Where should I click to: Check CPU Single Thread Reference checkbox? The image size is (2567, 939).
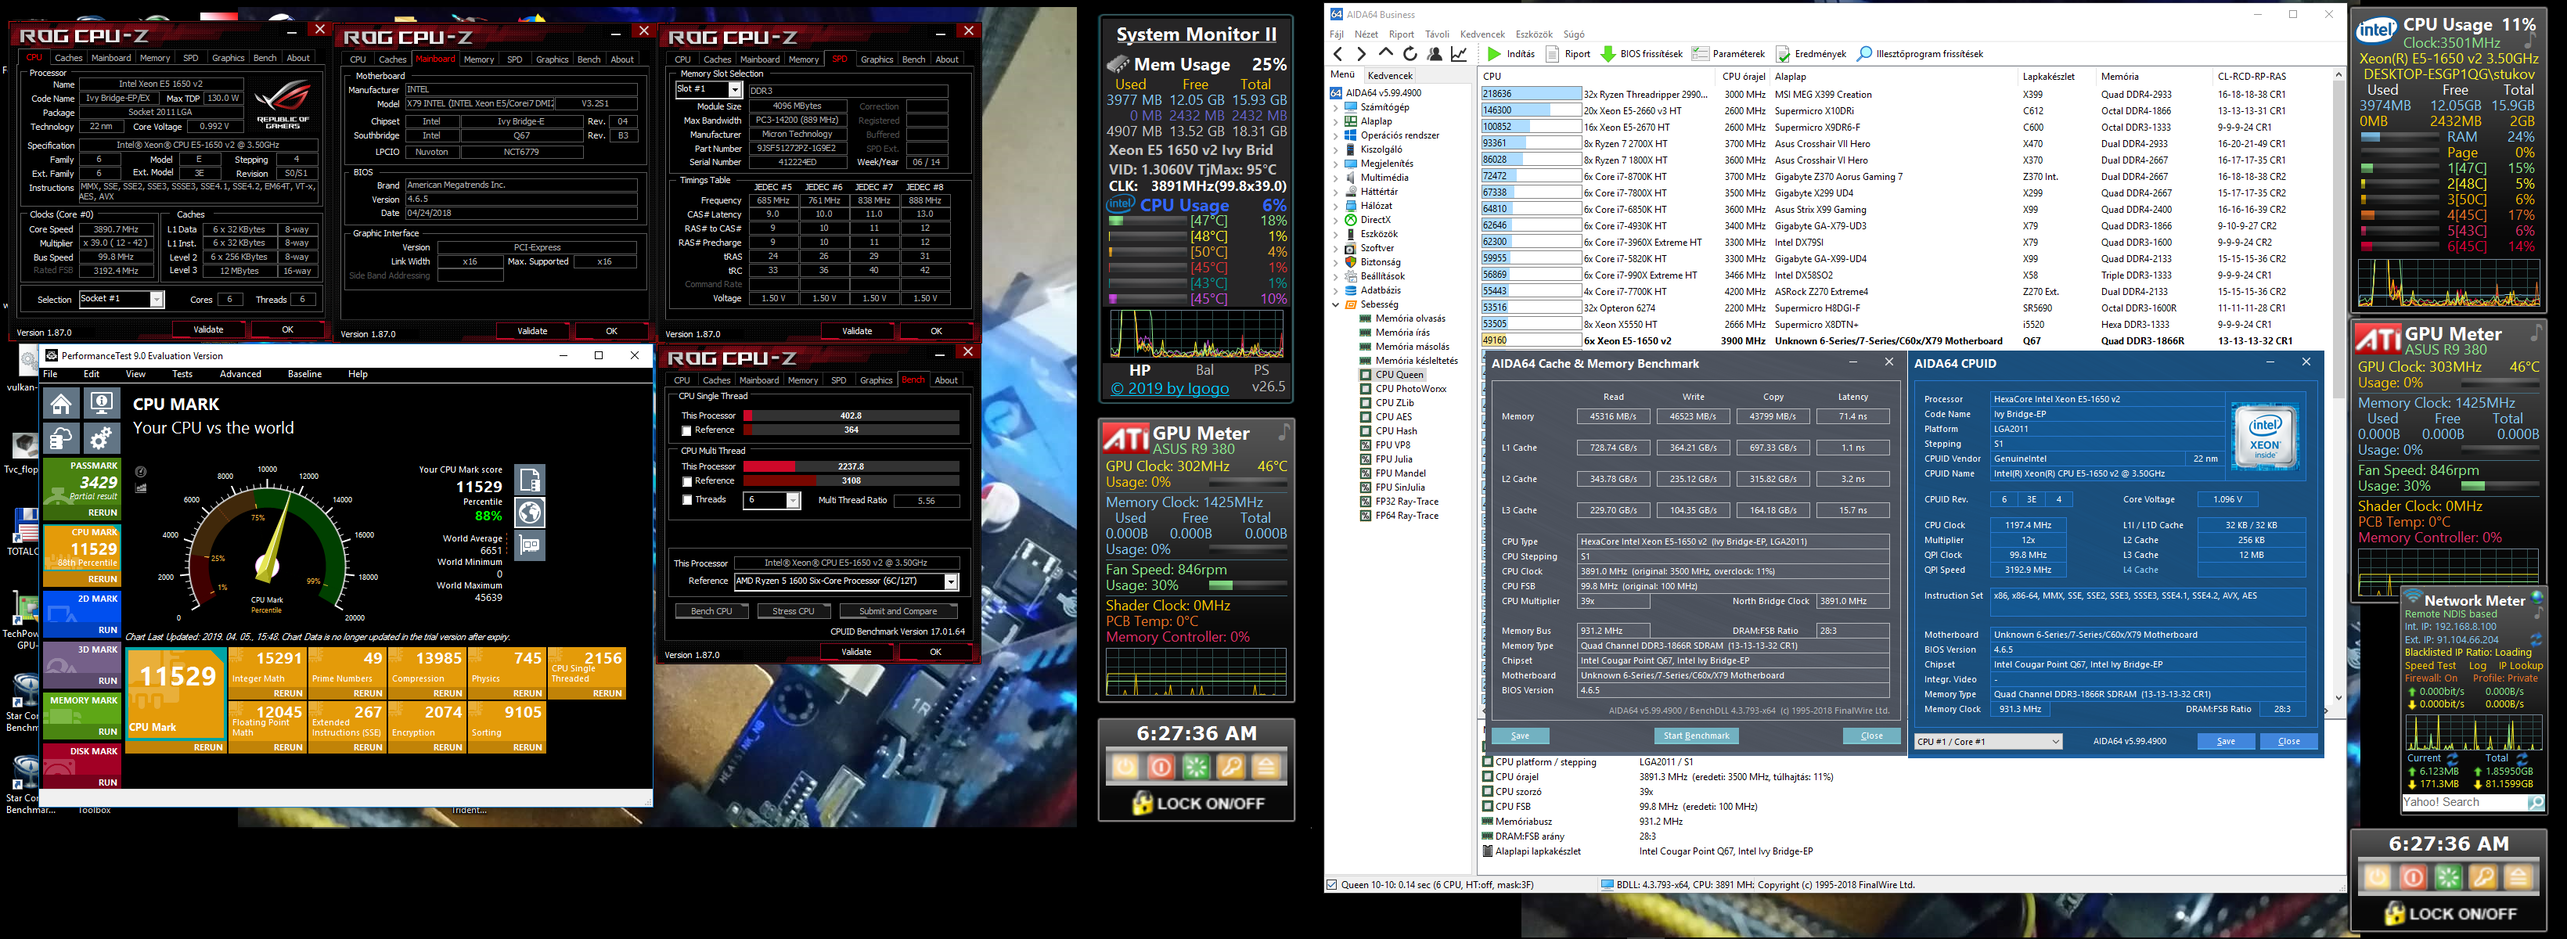click(686, 431)
